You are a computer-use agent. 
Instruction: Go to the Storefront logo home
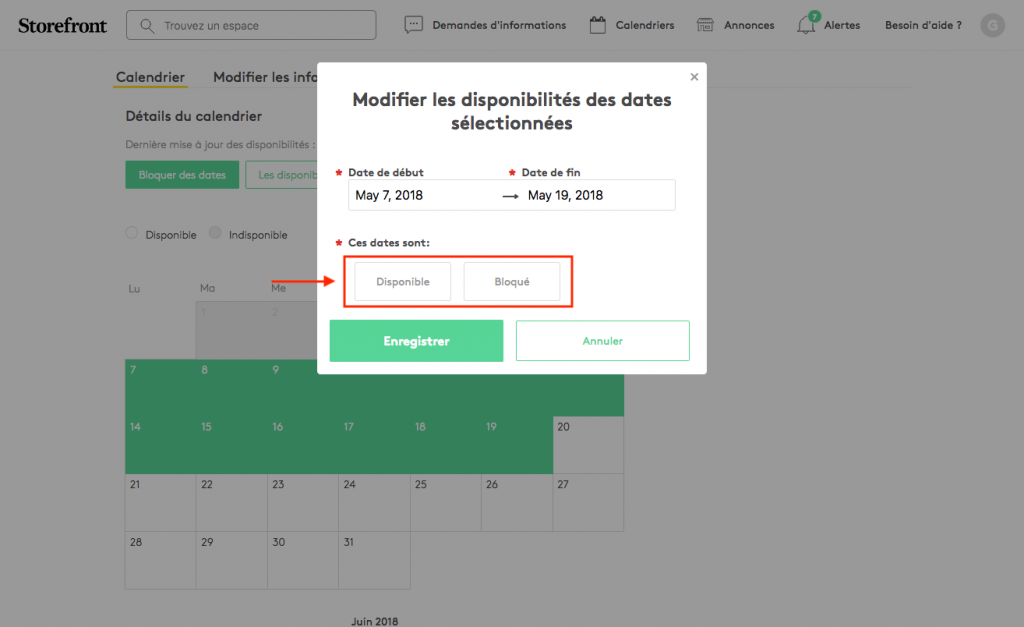63,25
